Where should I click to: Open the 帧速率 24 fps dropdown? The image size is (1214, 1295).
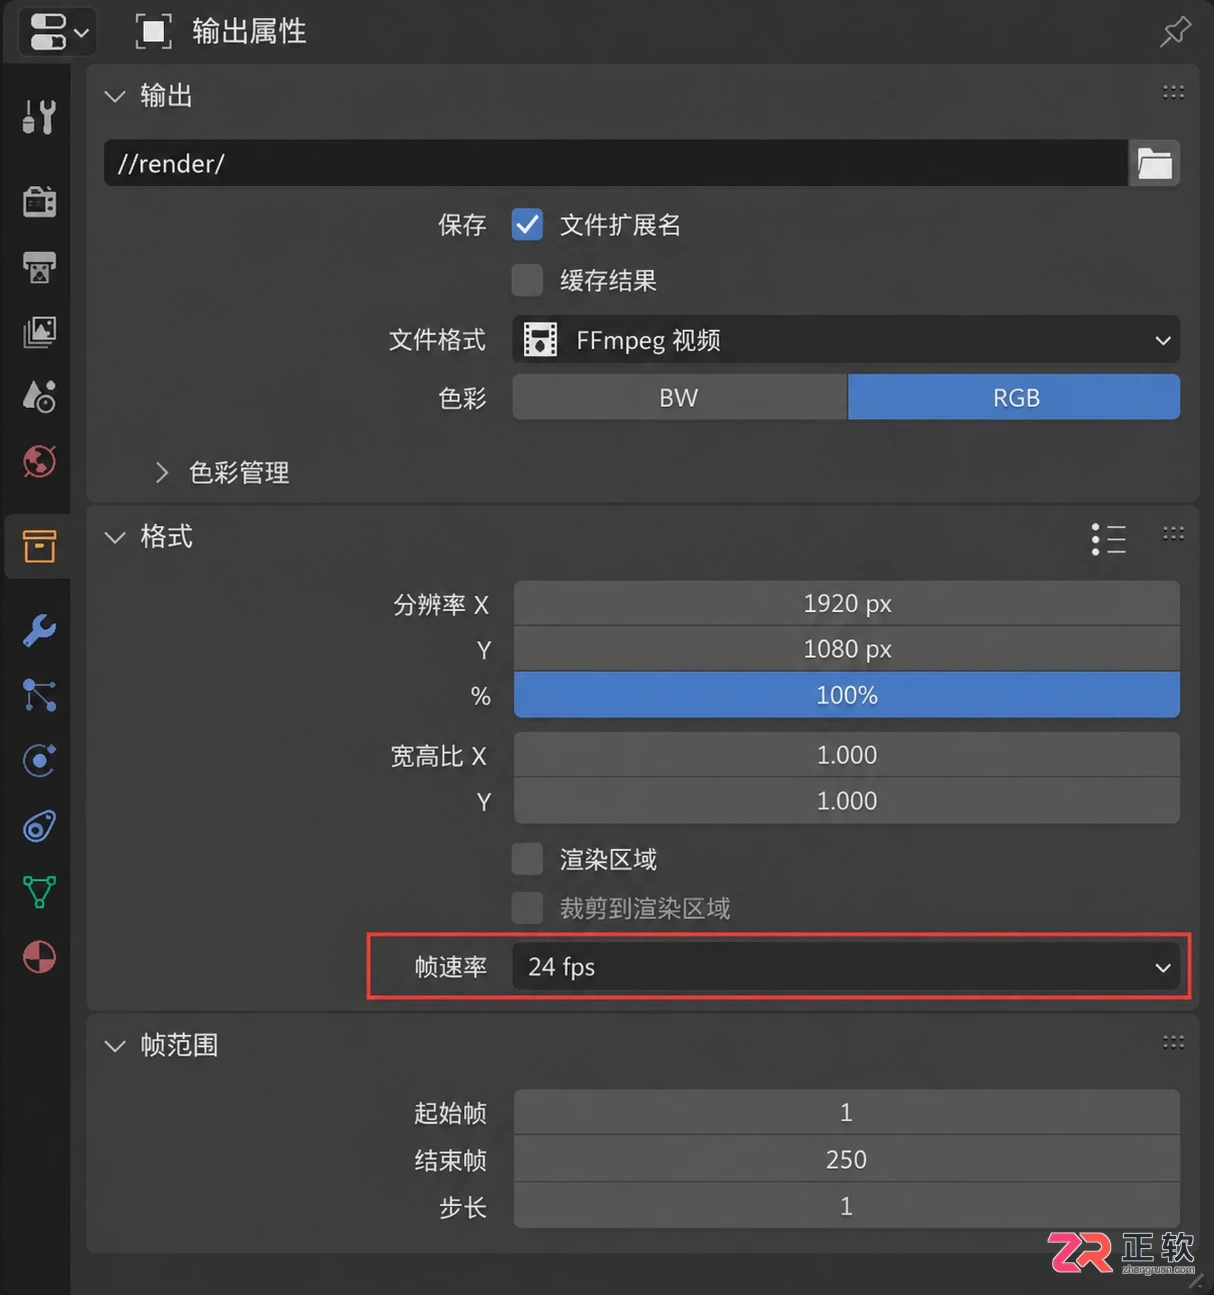(x=846, y=967)
